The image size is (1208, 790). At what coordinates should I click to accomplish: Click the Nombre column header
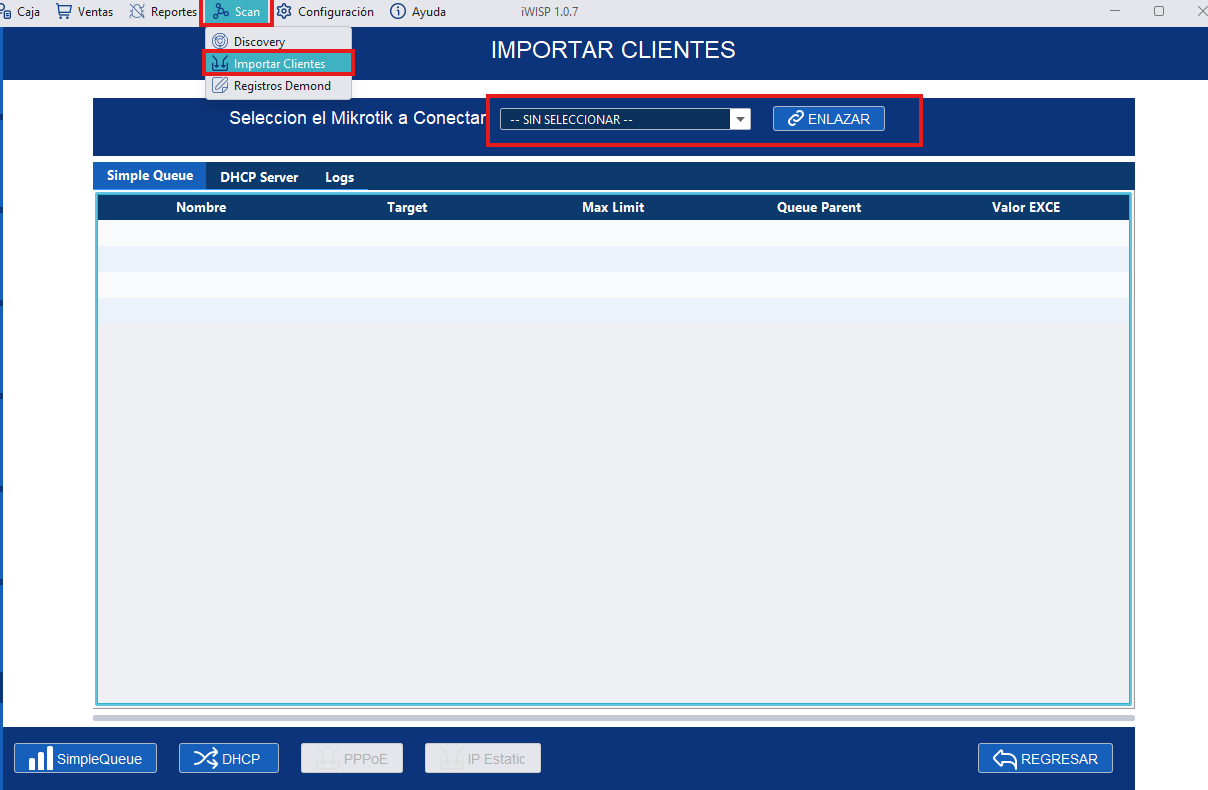click(x=201, y=208)
